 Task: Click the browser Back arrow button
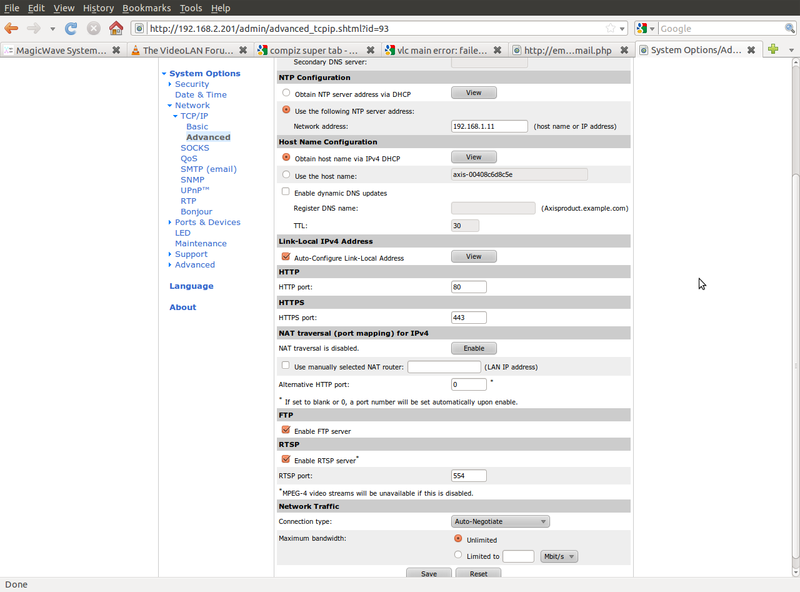click(12, 29)
